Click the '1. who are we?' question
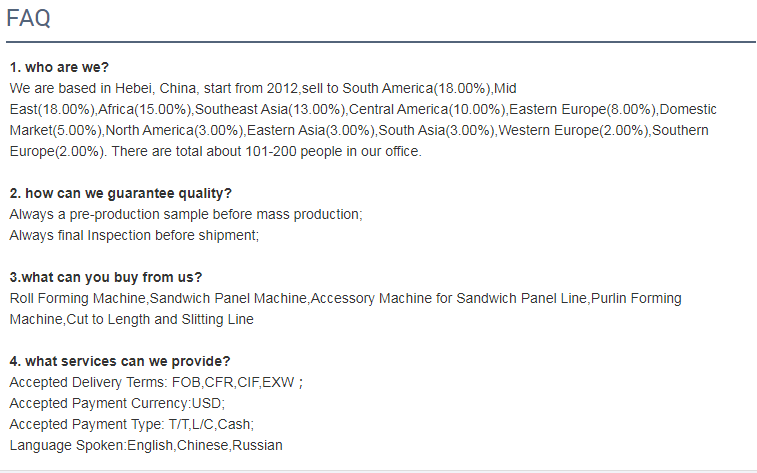This screenshot has height=473, width=757. [x=59, y=67]
